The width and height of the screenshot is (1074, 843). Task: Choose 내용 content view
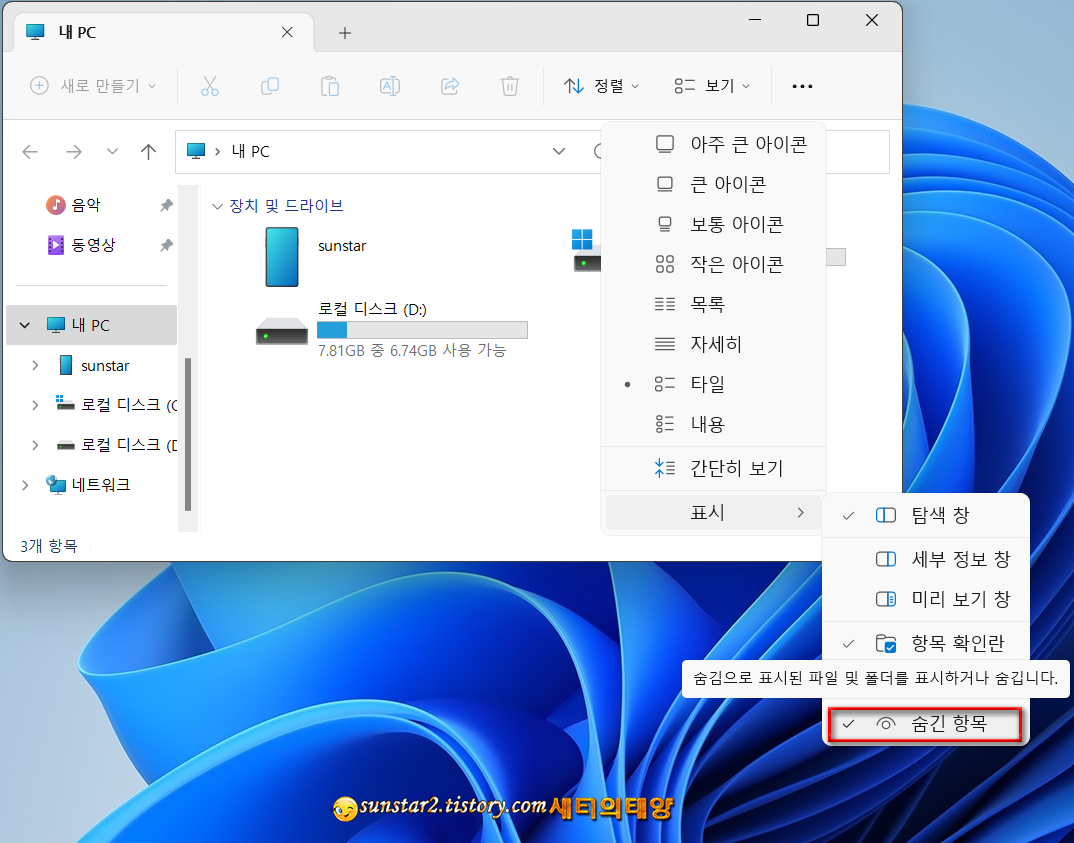[x=713, y=424]
